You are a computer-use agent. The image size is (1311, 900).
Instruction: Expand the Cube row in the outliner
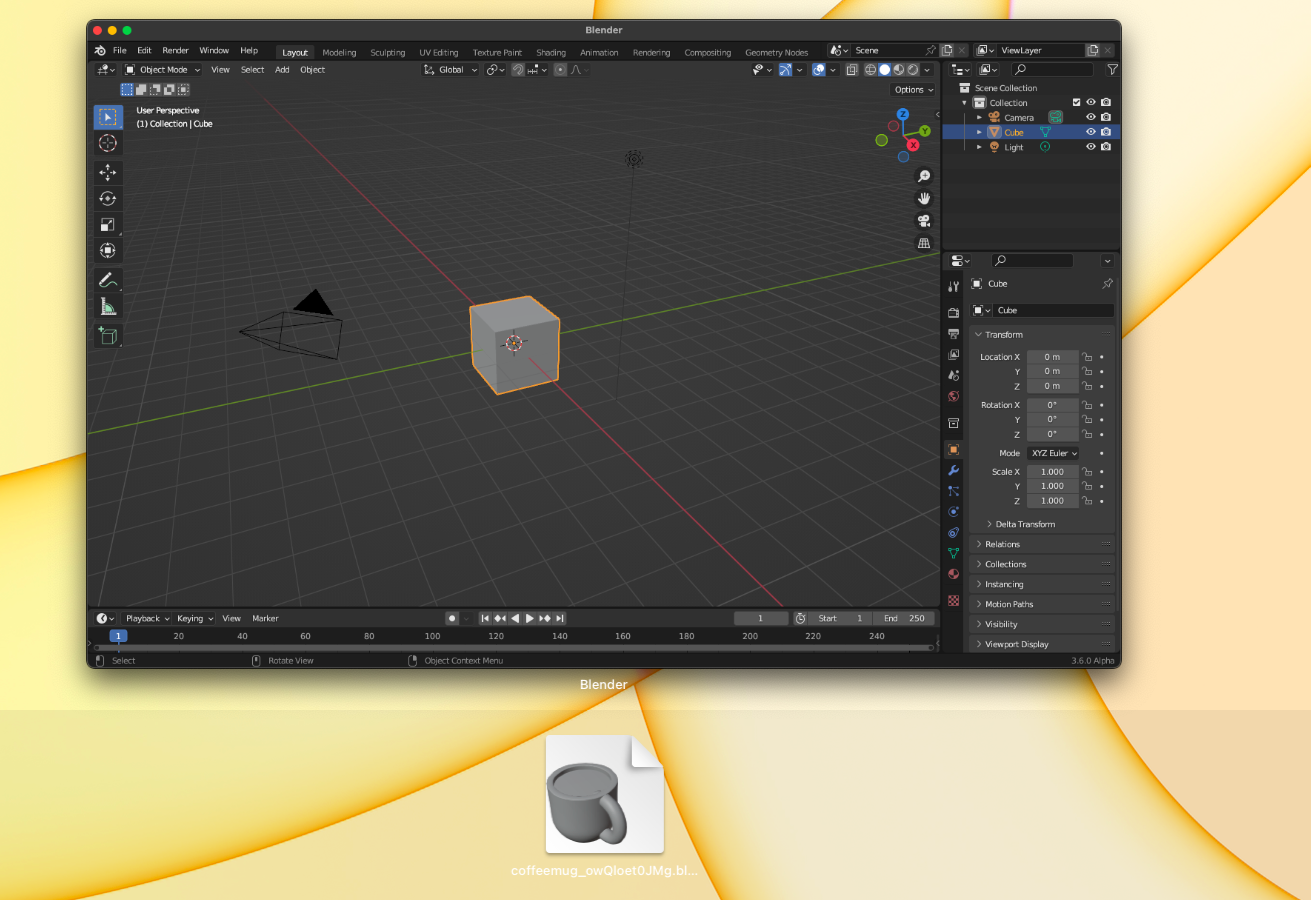coord(980,132)
